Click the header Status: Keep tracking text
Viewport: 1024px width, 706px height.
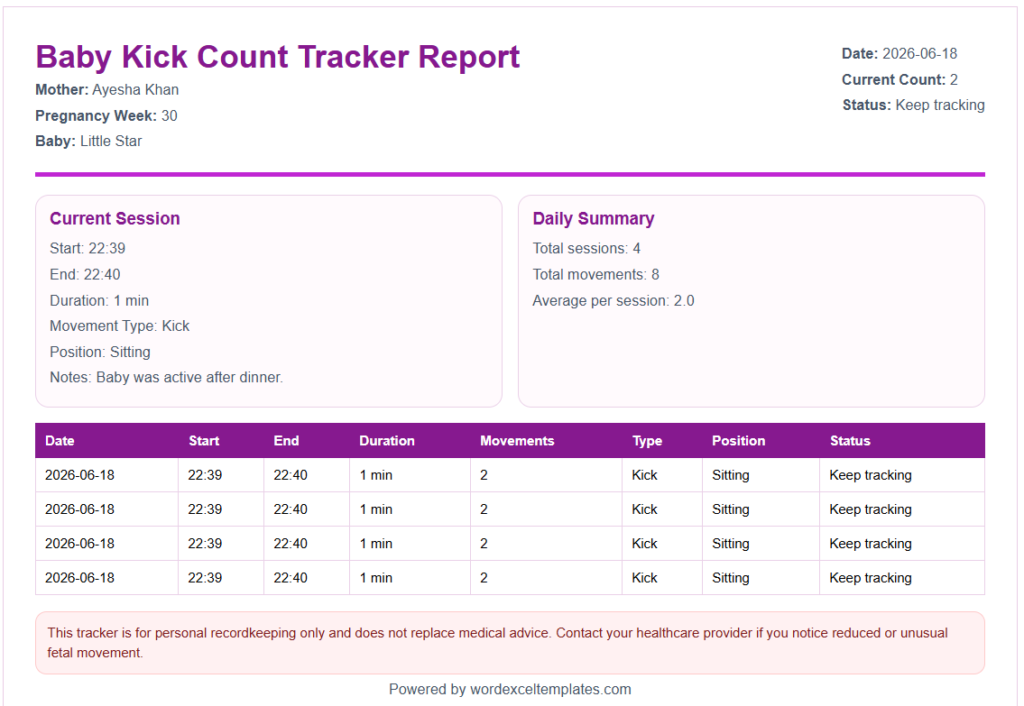913,105
